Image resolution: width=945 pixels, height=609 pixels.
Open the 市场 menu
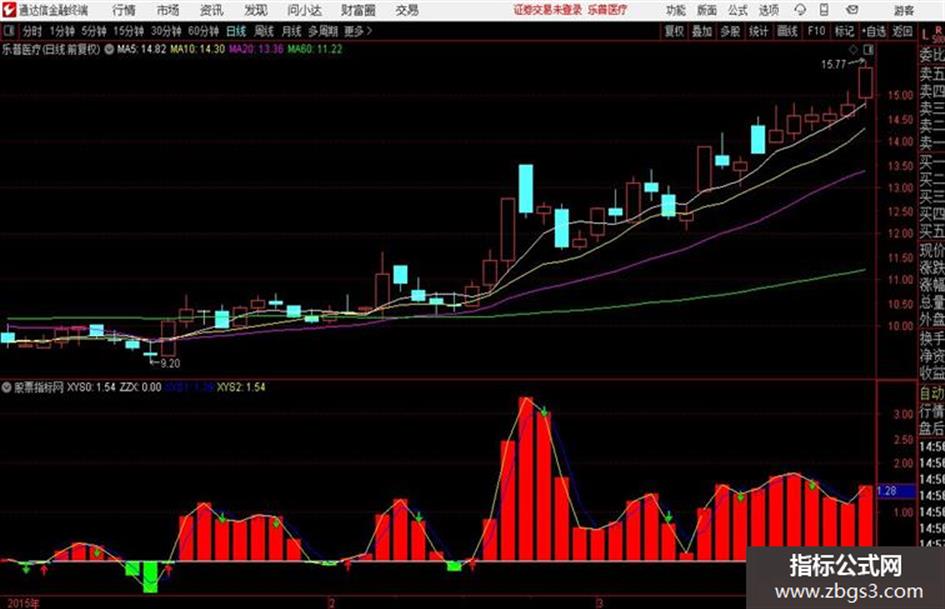click(168, 10)
